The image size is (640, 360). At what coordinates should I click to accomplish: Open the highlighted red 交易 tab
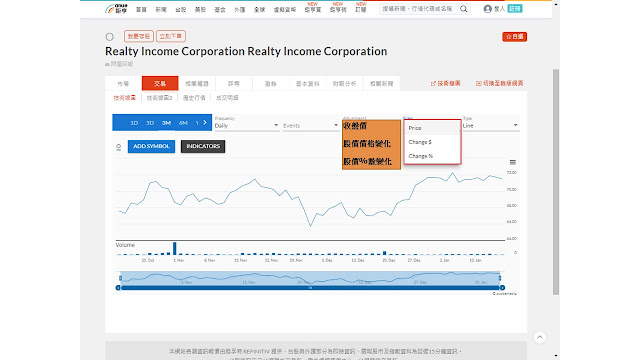pos(160,83)
